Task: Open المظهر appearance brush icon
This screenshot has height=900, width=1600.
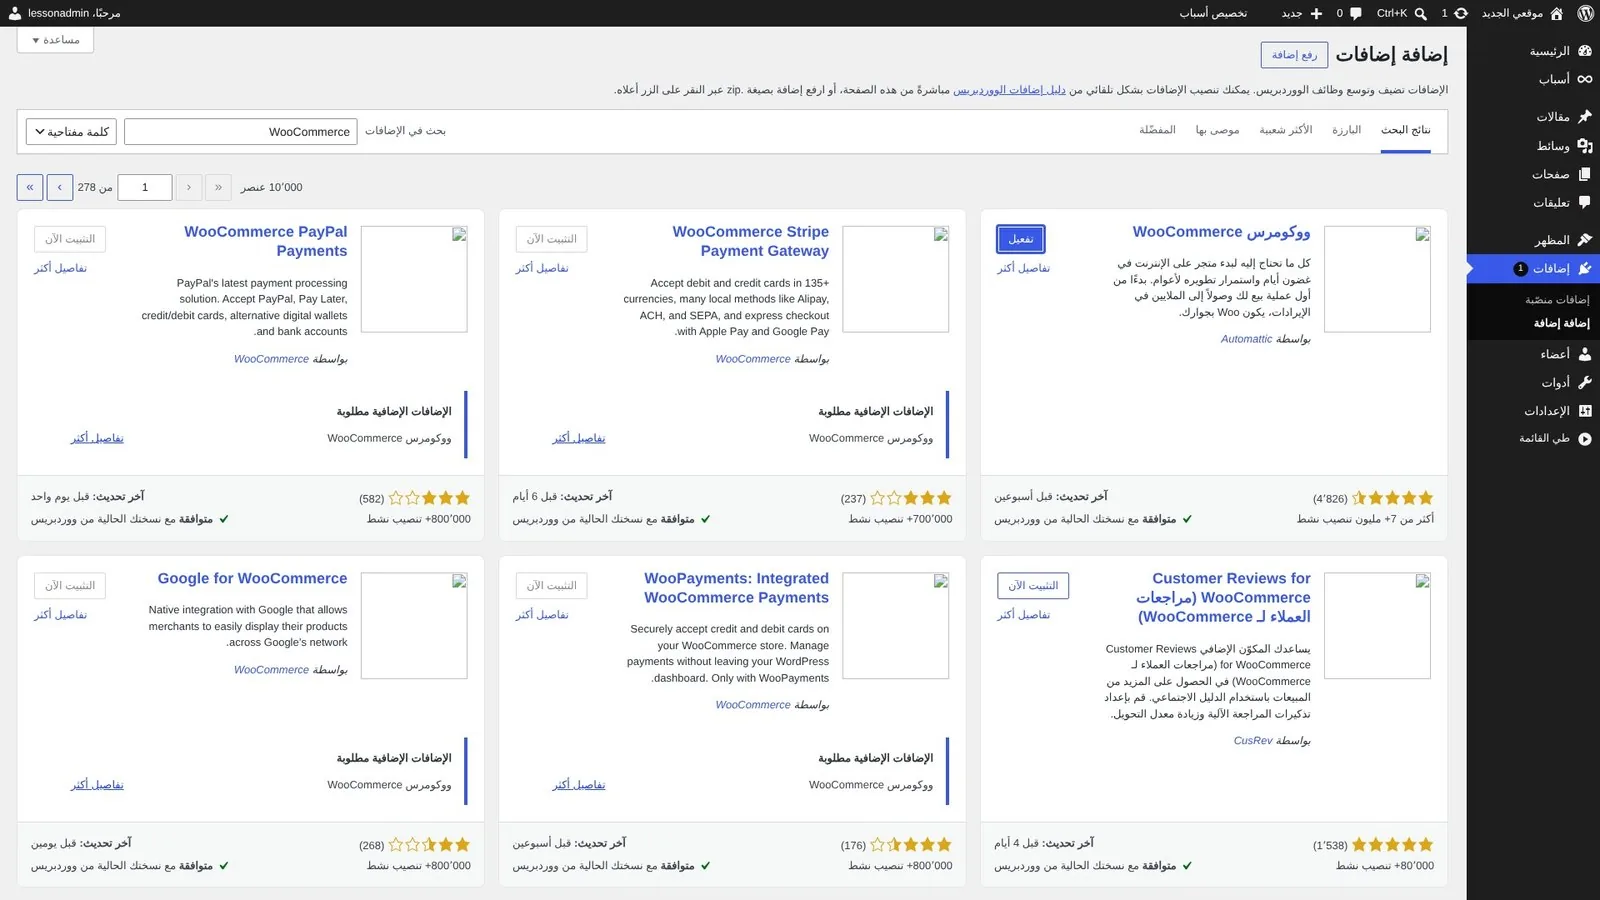Action: tap(1585, 240)
